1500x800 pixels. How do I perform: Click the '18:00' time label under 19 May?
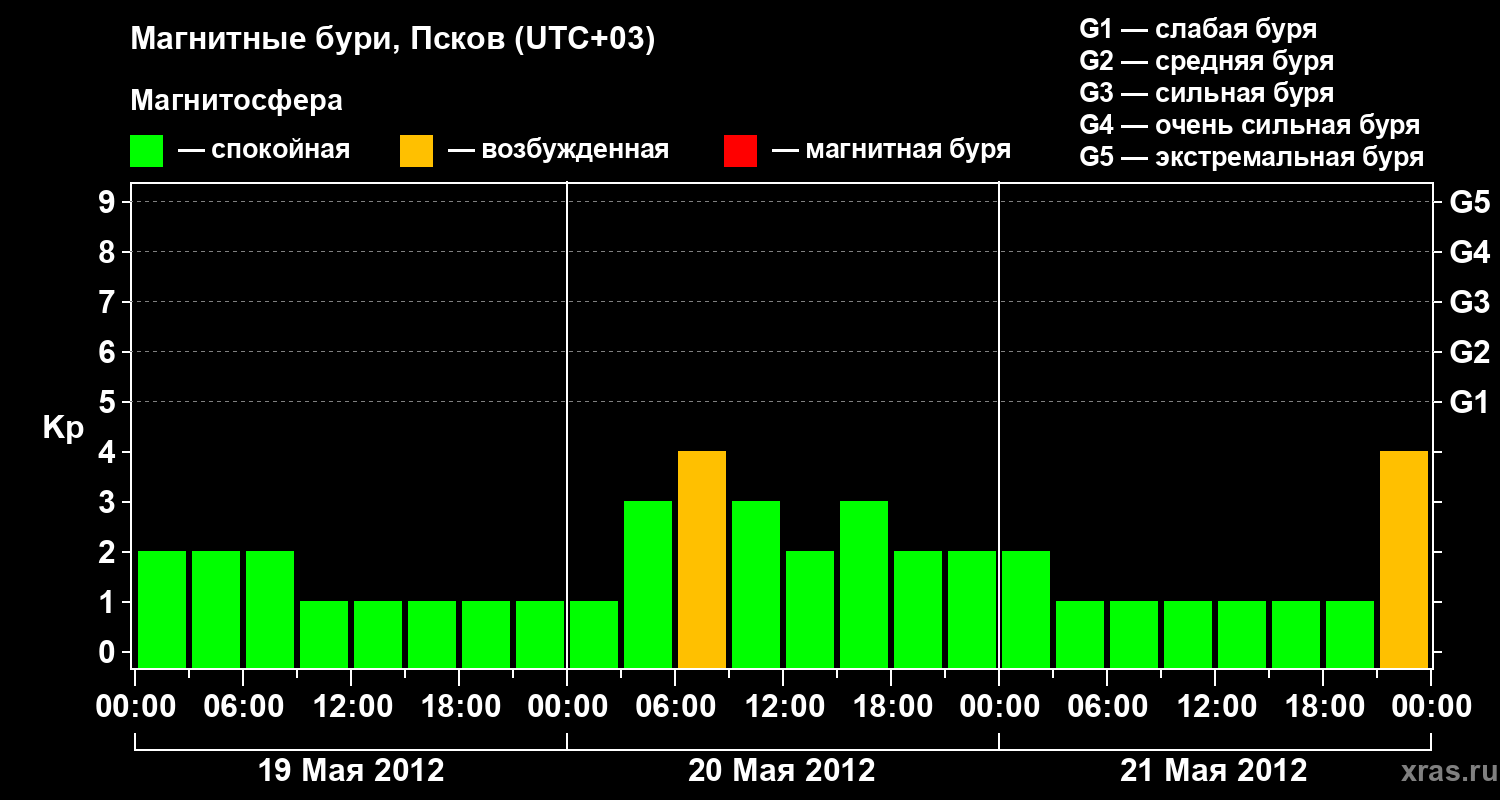click(460, 707)
